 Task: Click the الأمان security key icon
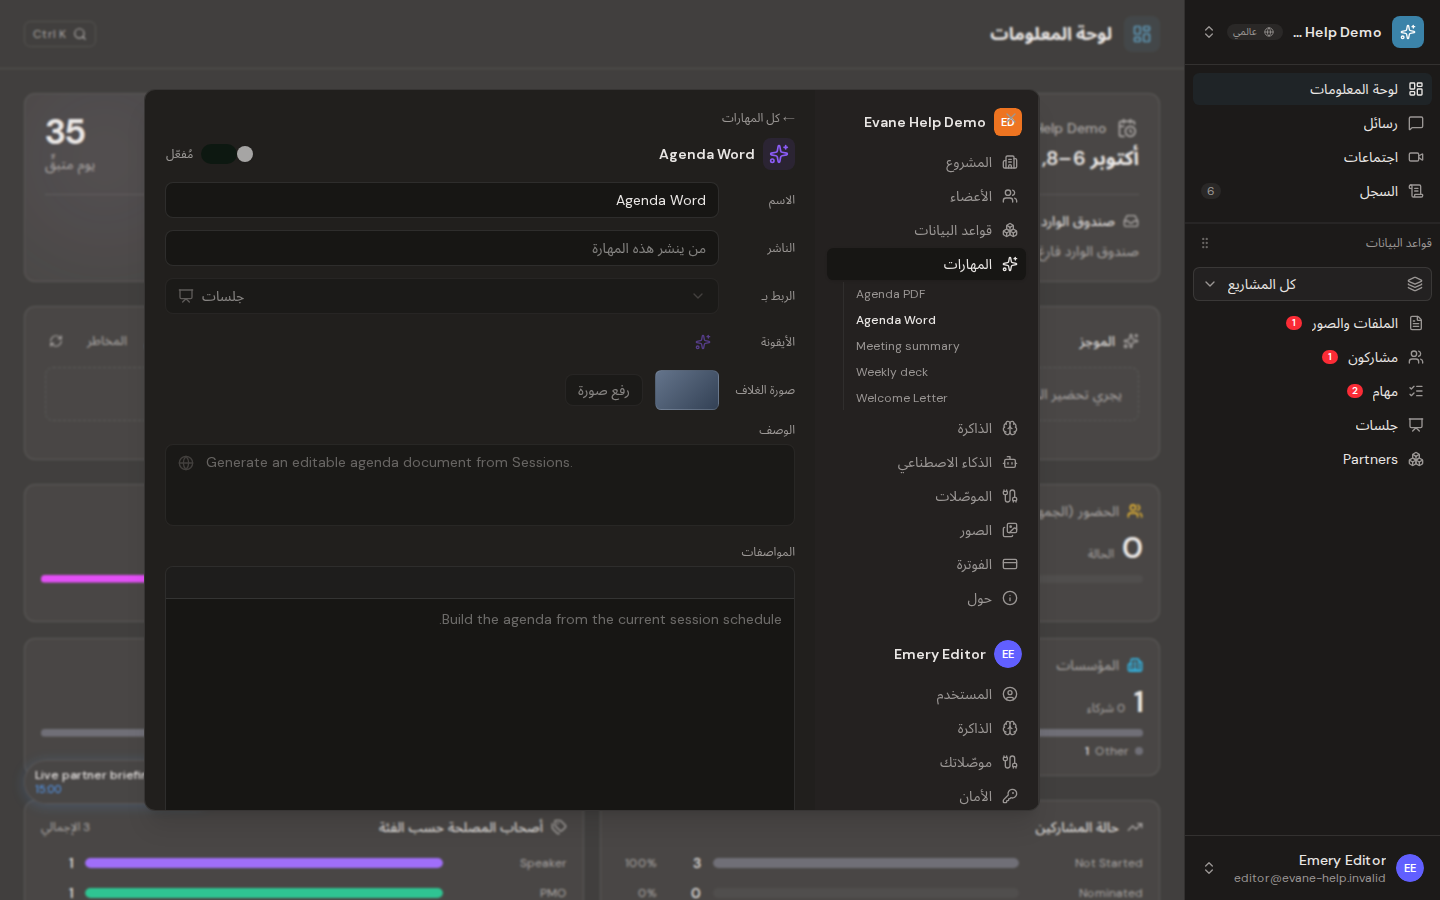click(1010, 796)
